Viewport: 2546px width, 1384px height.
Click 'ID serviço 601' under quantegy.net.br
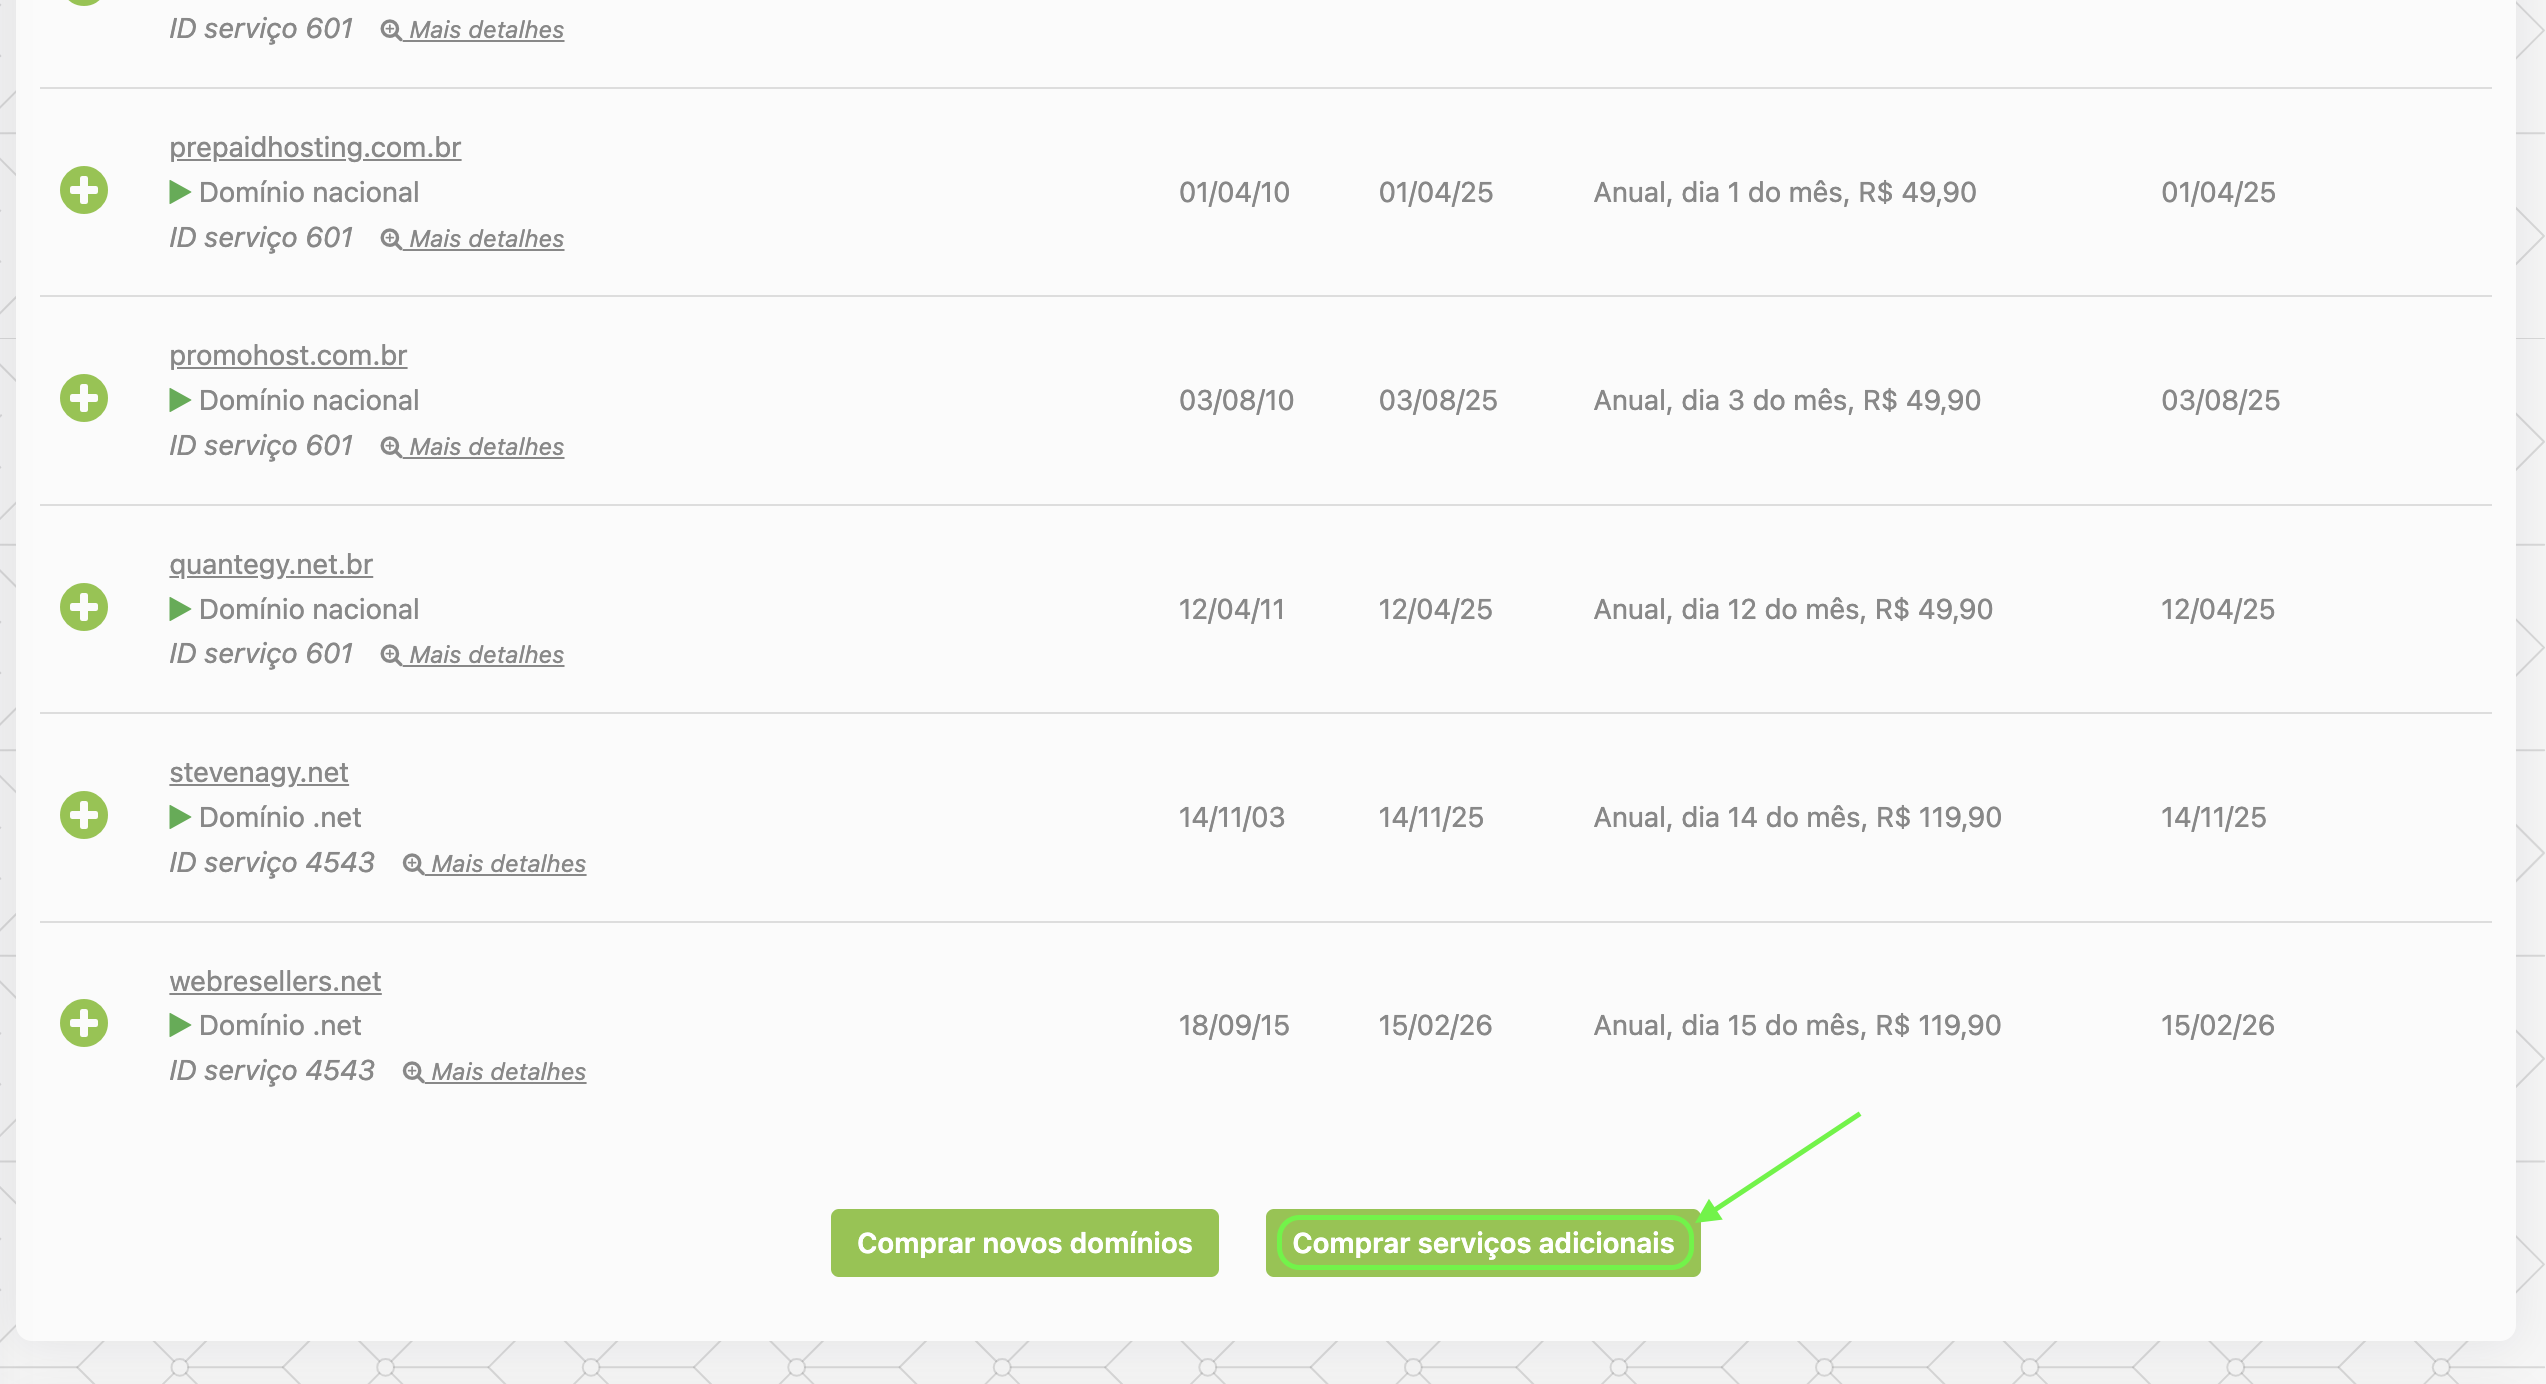[x=261, y=653]
